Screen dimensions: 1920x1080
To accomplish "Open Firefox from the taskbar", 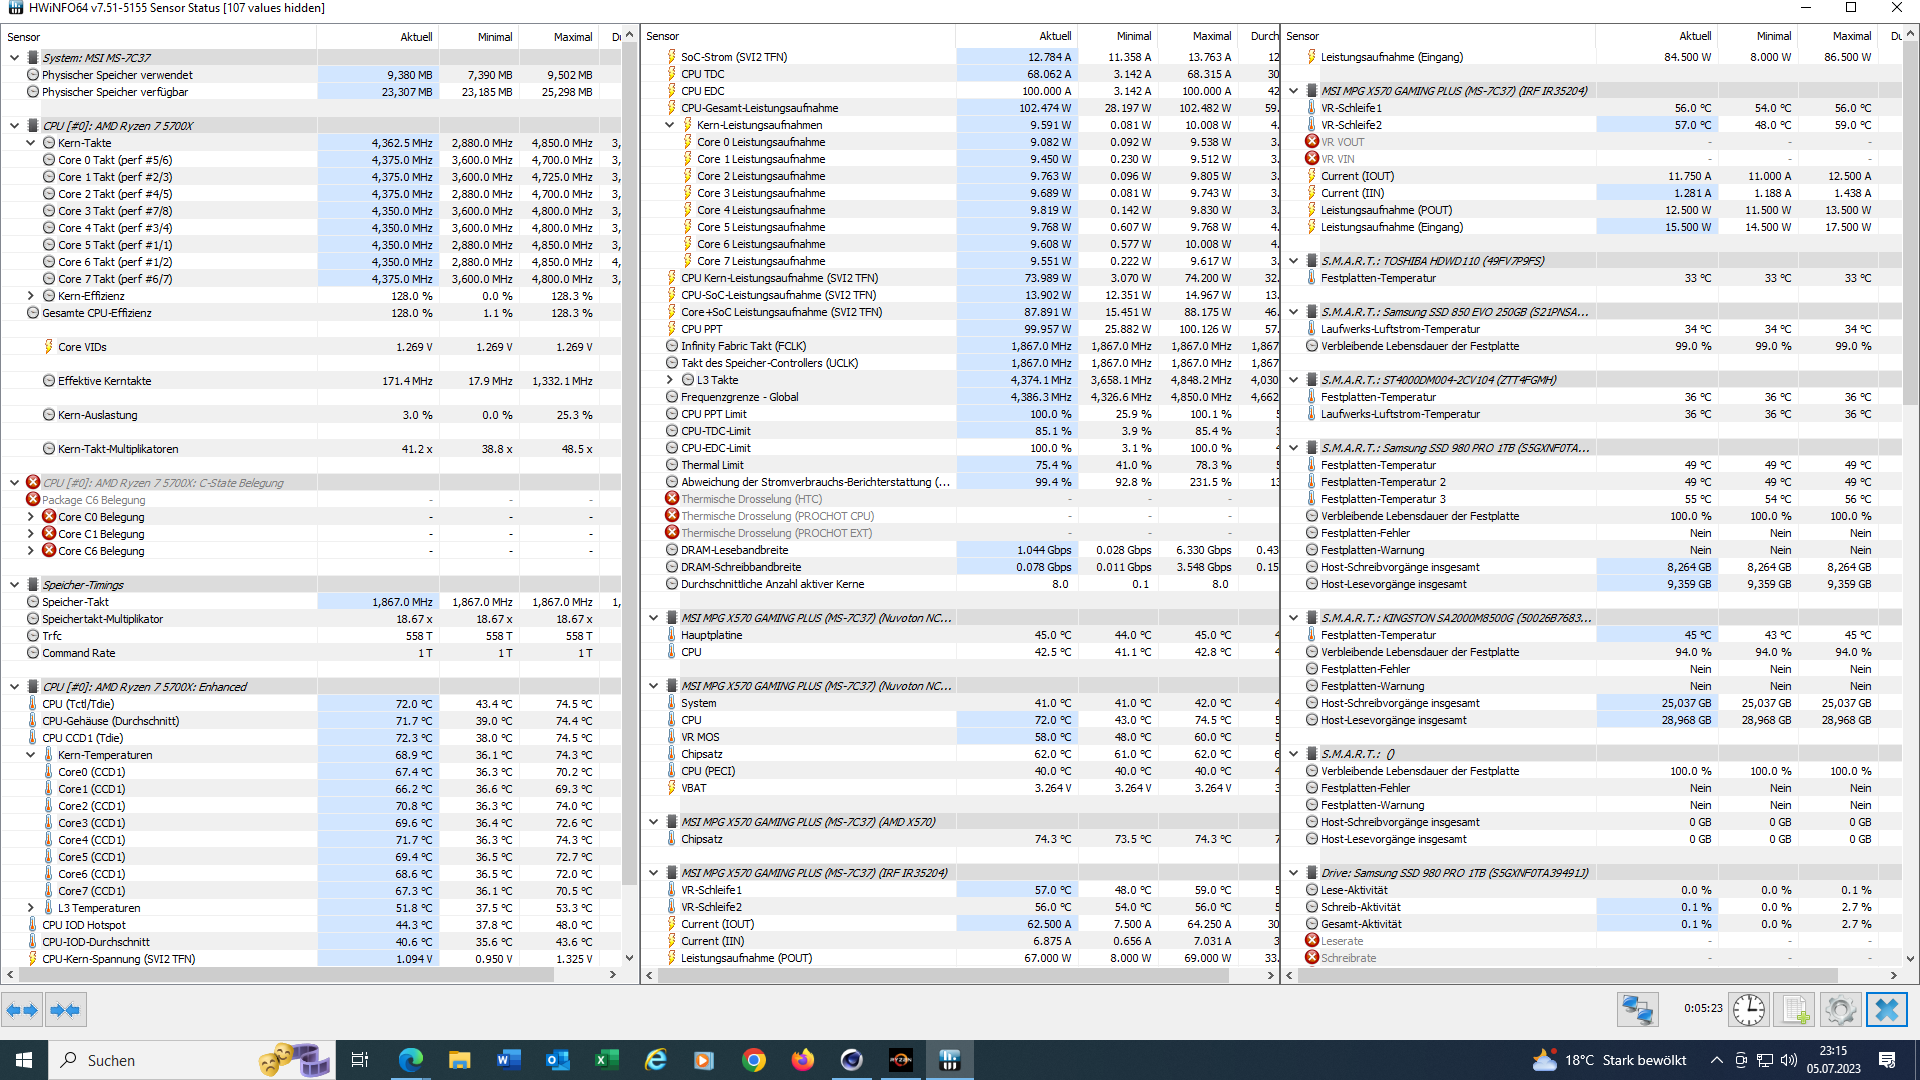I will tap(802, 1060).
